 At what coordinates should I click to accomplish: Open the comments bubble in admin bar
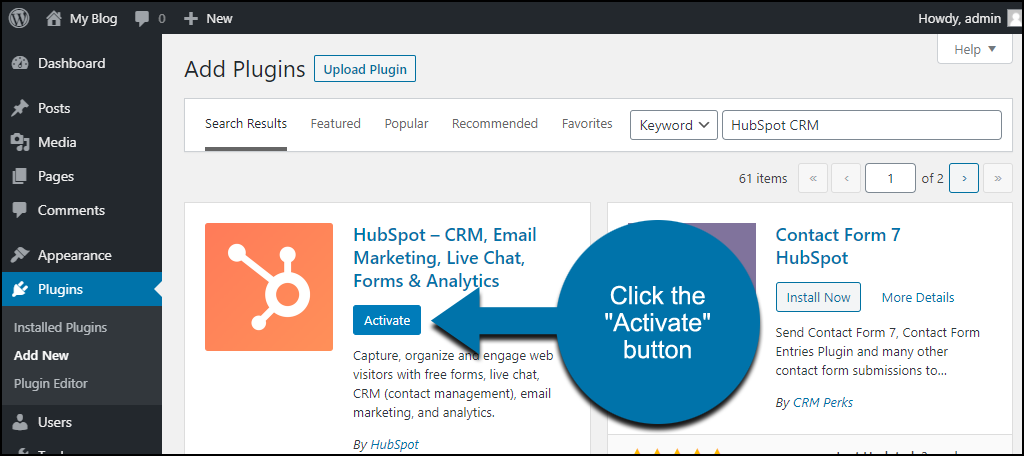(x=142, y=19)
